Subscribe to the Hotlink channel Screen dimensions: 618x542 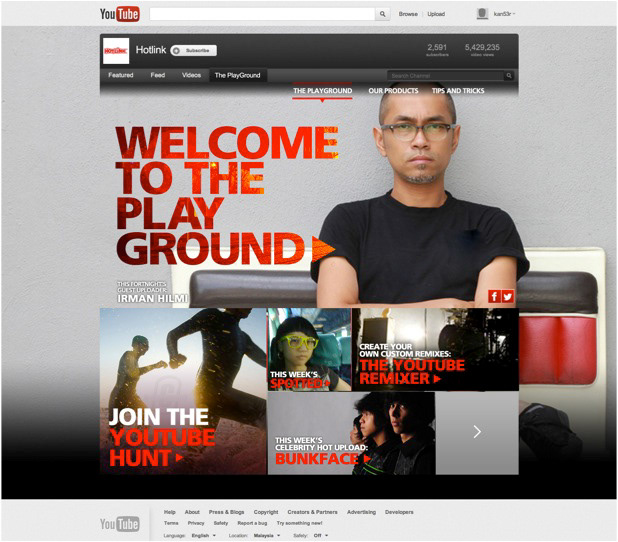(x=194, y=50)
